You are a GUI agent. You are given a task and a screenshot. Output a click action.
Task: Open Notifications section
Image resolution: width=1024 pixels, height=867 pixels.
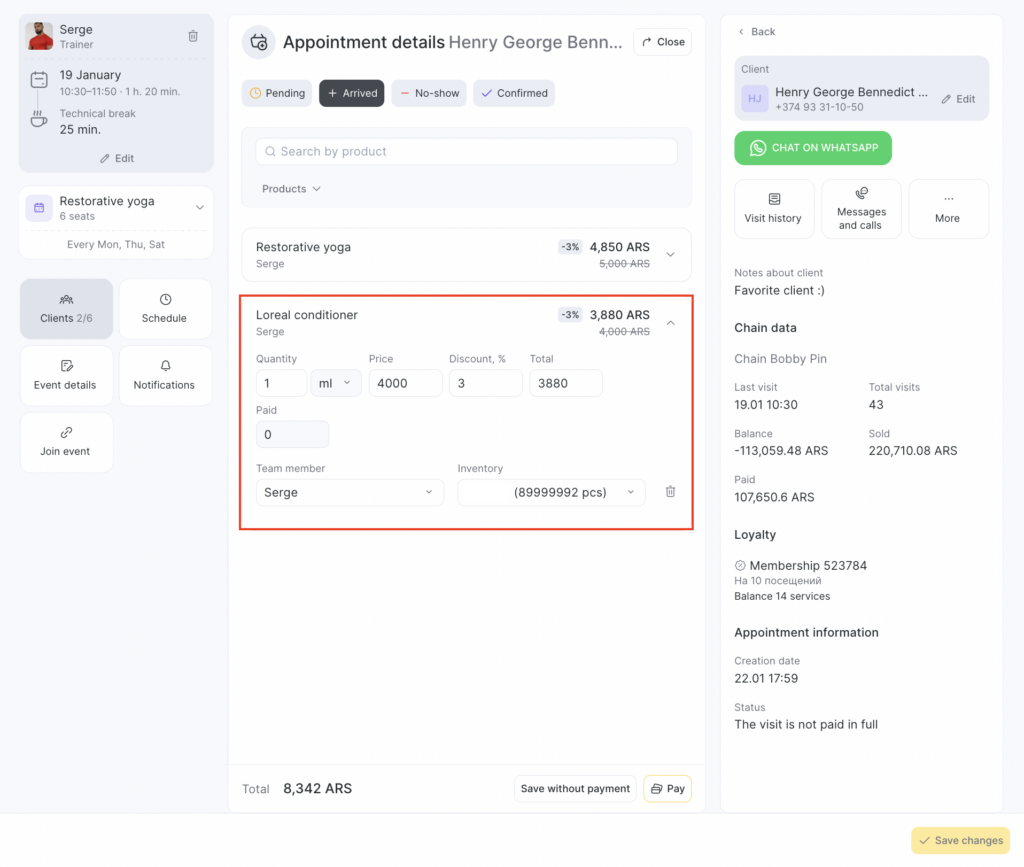(165, 375)
